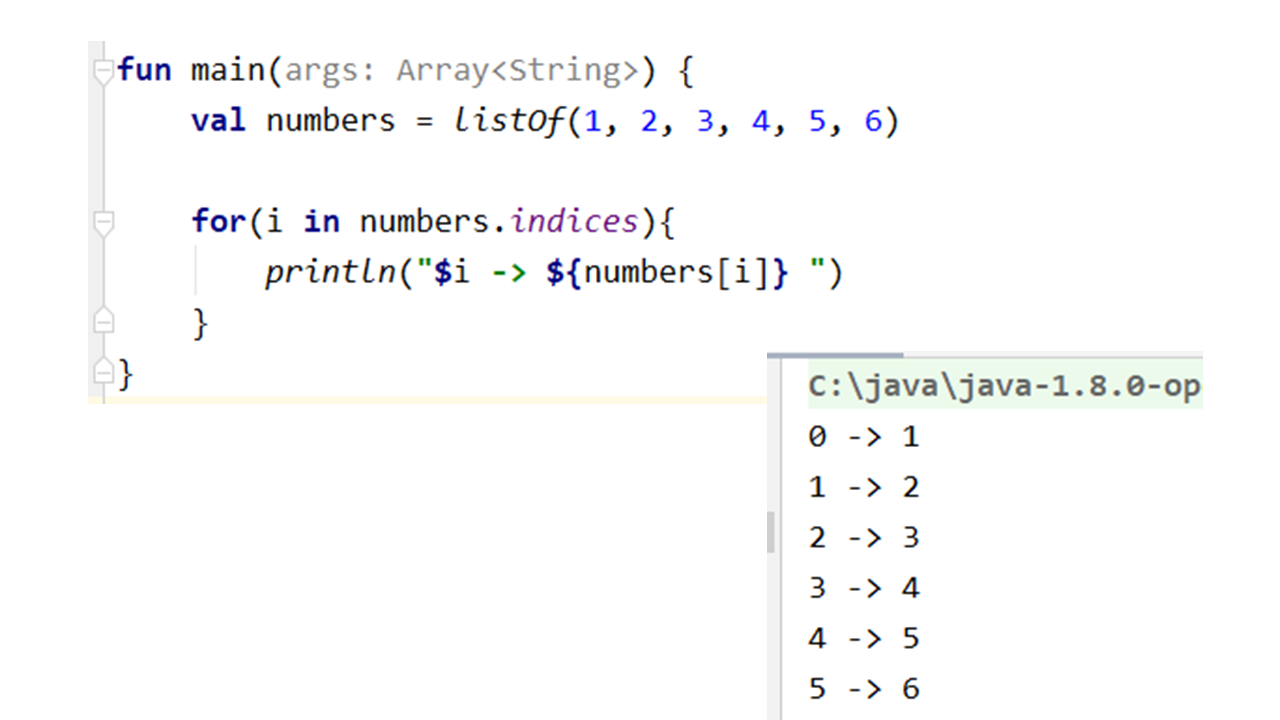Image resolution: width=1280 pixels, height=720 pixels.
Task: Select the "3 -> 4" console output line
Action: [863, 588]
